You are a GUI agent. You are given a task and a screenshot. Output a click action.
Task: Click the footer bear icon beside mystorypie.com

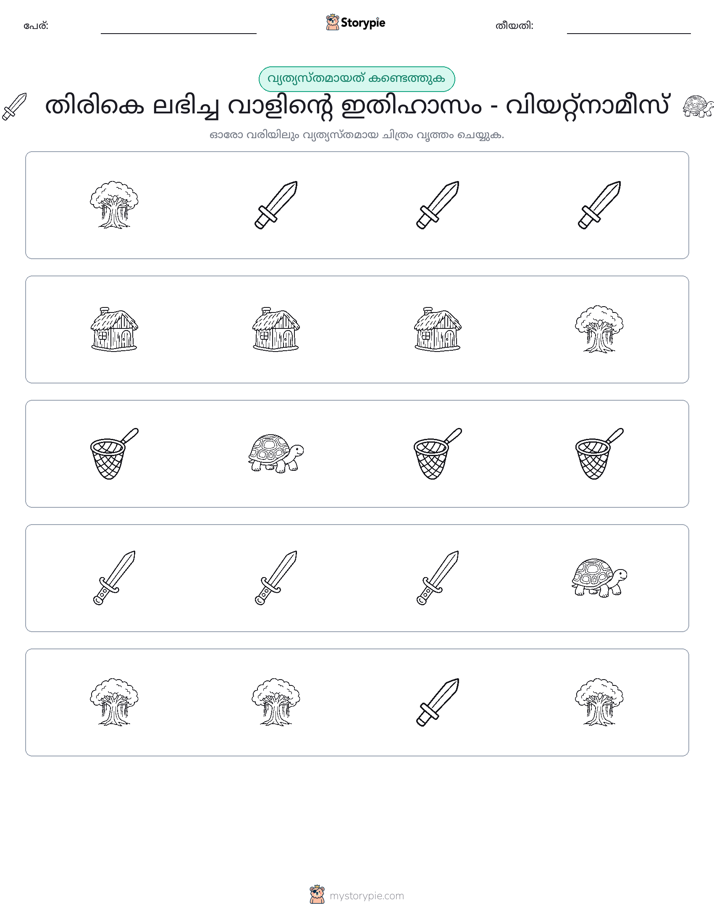pyautogui.click(x=317, y=895)
